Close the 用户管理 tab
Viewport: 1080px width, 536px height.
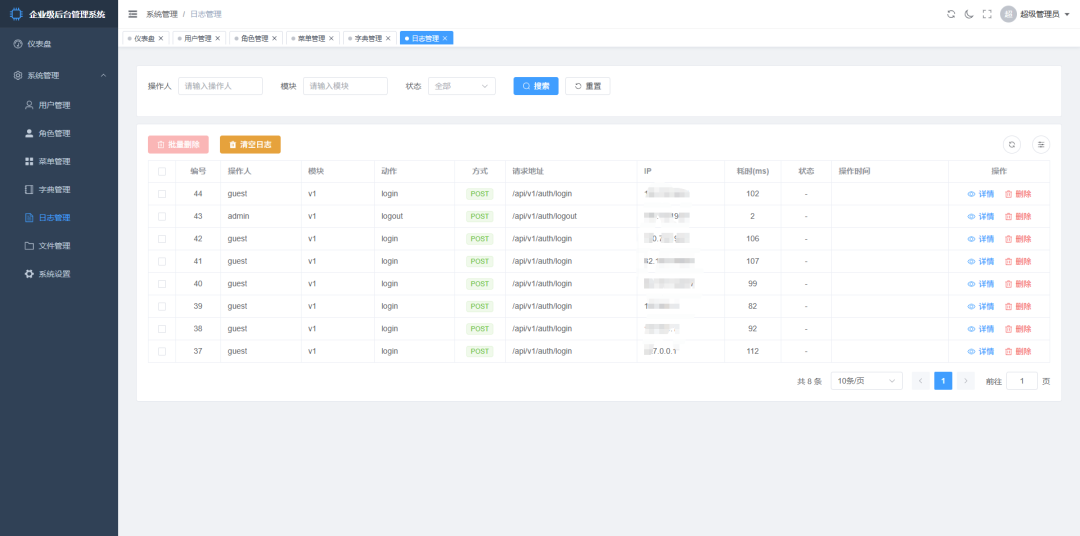218,39
